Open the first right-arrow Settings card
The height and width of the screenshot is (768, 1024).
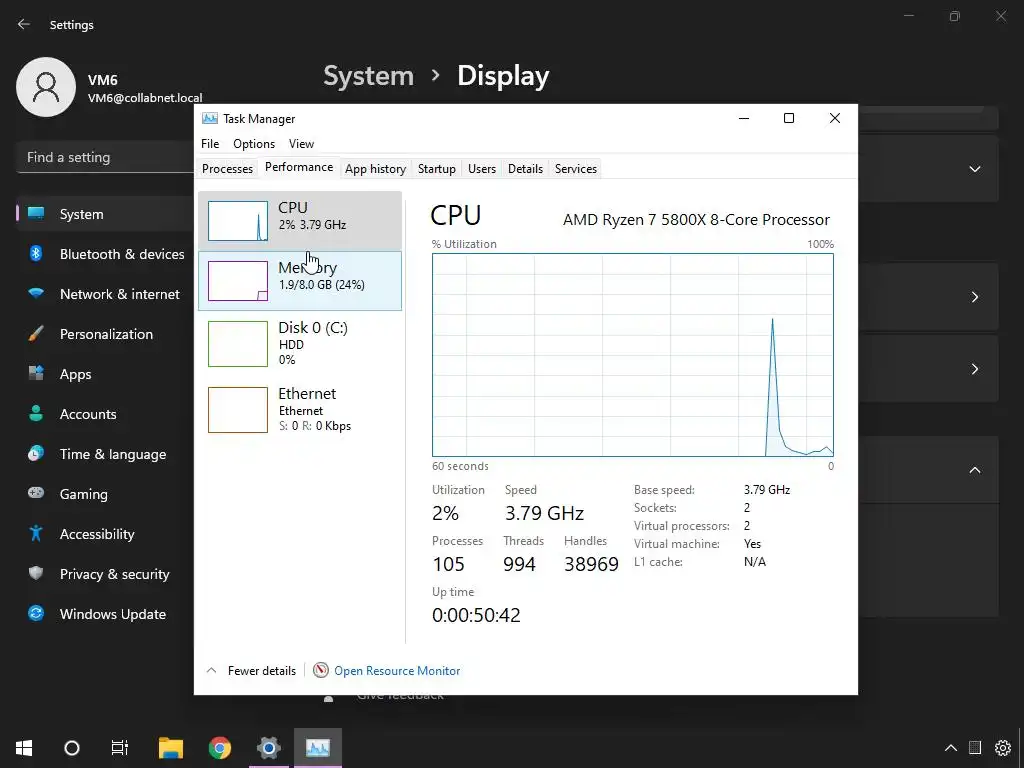pos(974,297)
